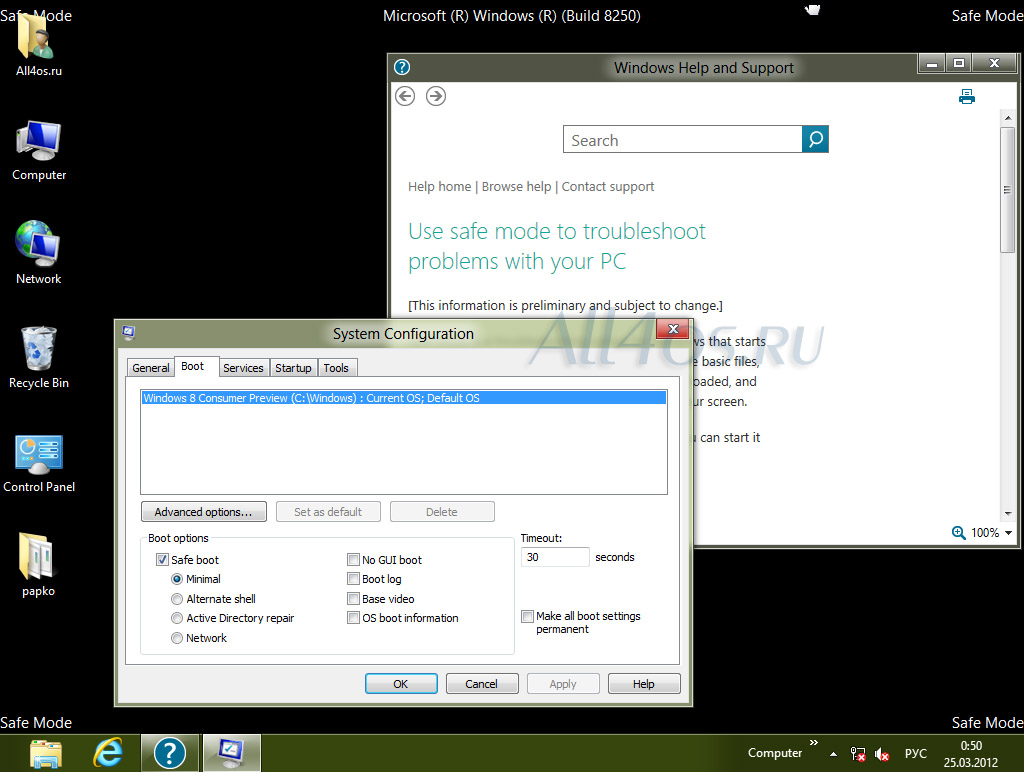Check Make all boot settings permanent

click(527, 617)
